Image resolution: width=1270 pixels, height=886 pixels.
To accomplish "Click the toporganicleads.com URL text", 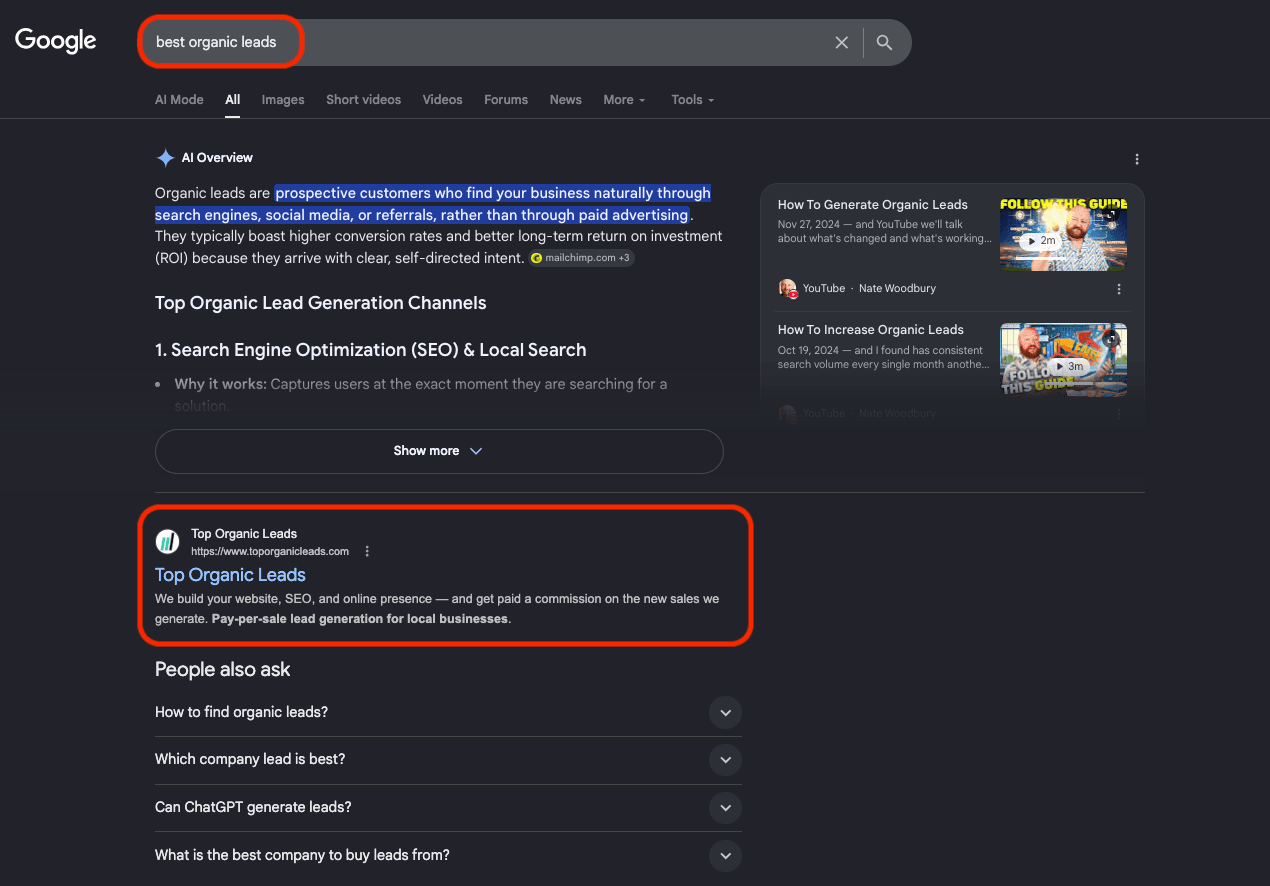I will point(270,551).
